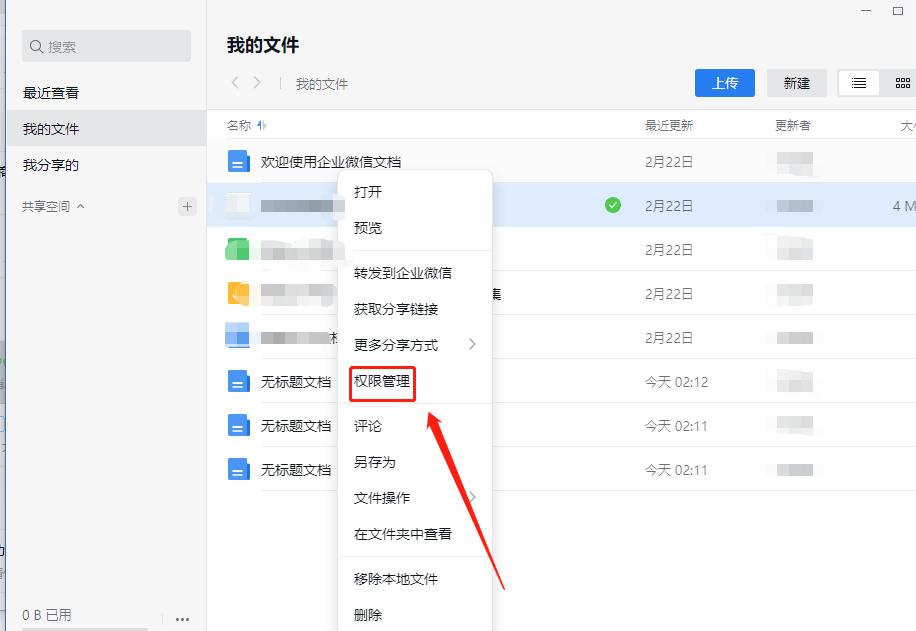Switch to grid view layout
The image size is (916, 631).
pyautogui.click(x=901, y=83)
